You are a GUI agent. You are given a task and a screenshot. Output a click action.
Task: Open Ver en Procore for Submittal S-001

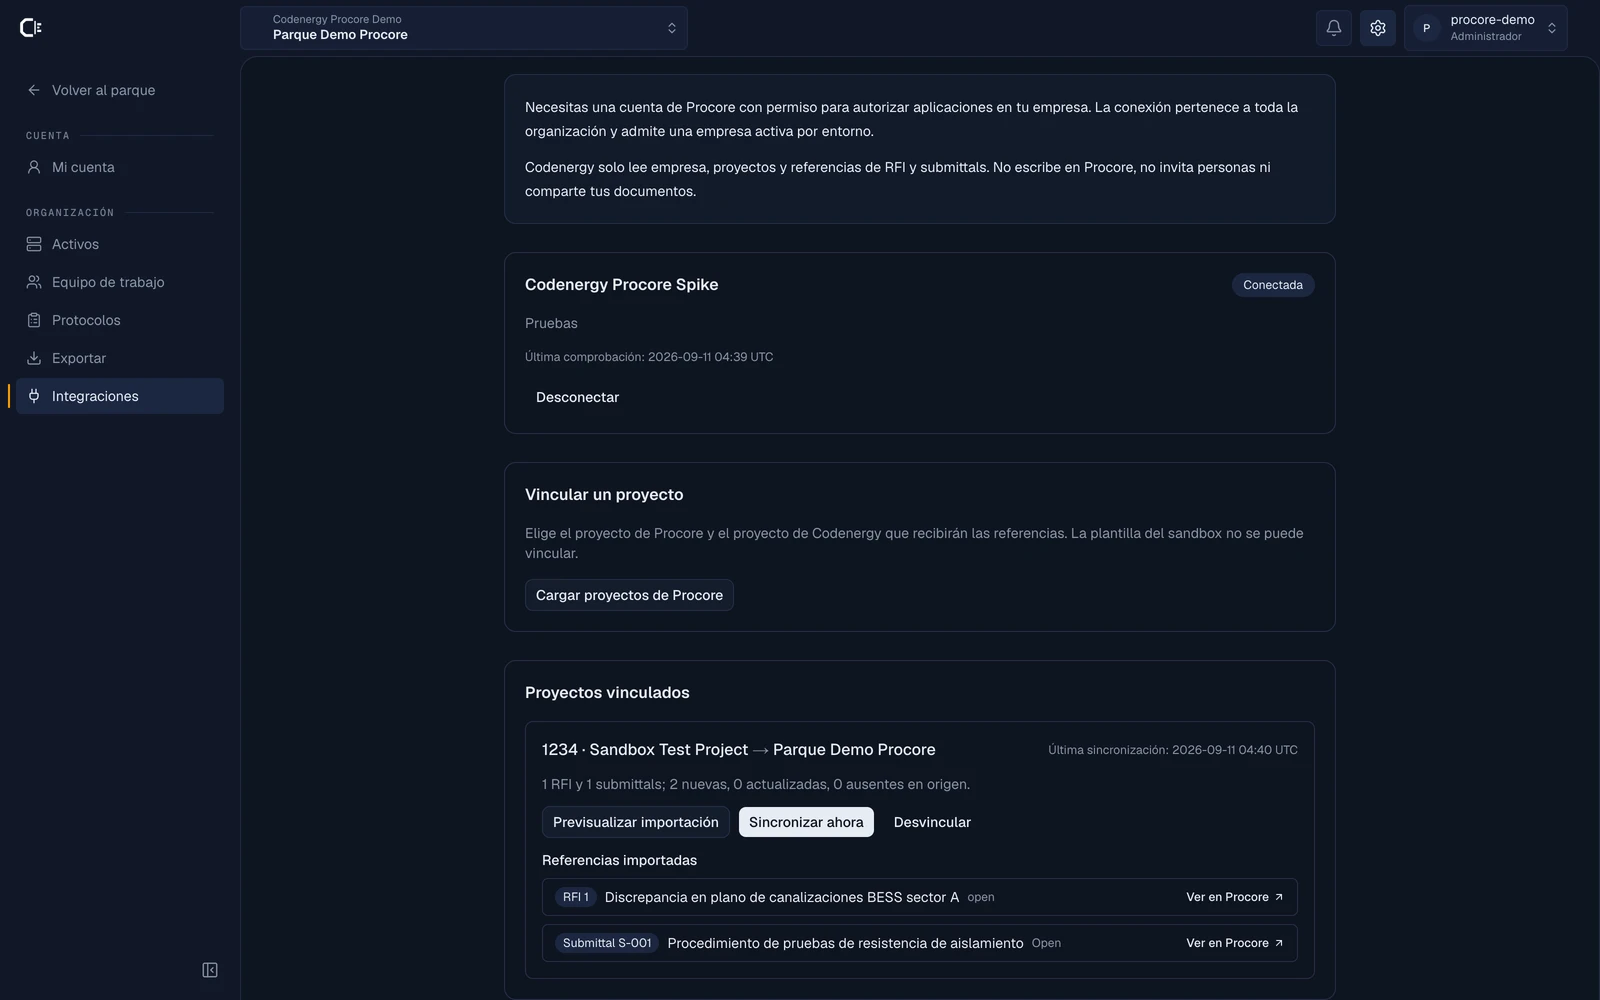click(x=1234, y=943)
